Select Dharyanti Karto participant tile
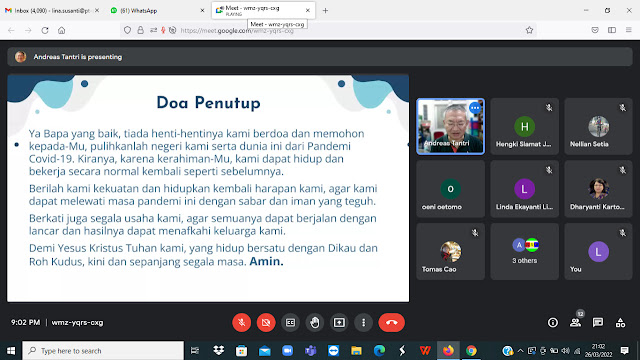The image size is (640, 360). click(598, 189)
